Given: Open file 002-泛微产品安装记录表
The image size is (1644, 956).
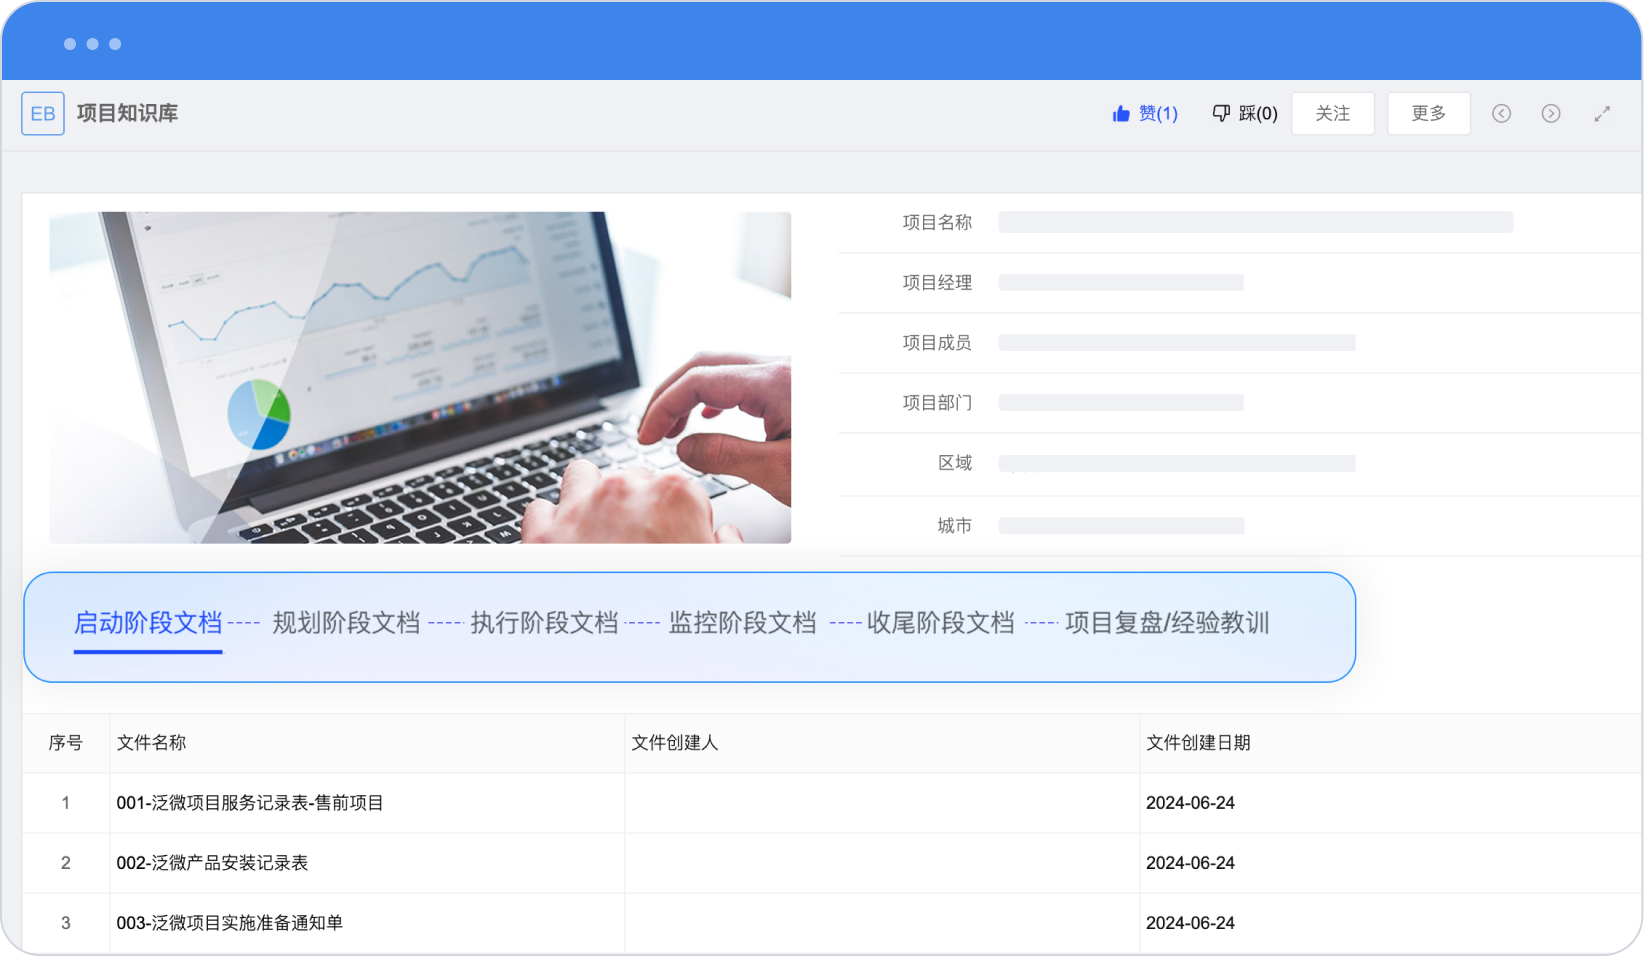Looking at the screenshot, I should click(x=212, y=863).
